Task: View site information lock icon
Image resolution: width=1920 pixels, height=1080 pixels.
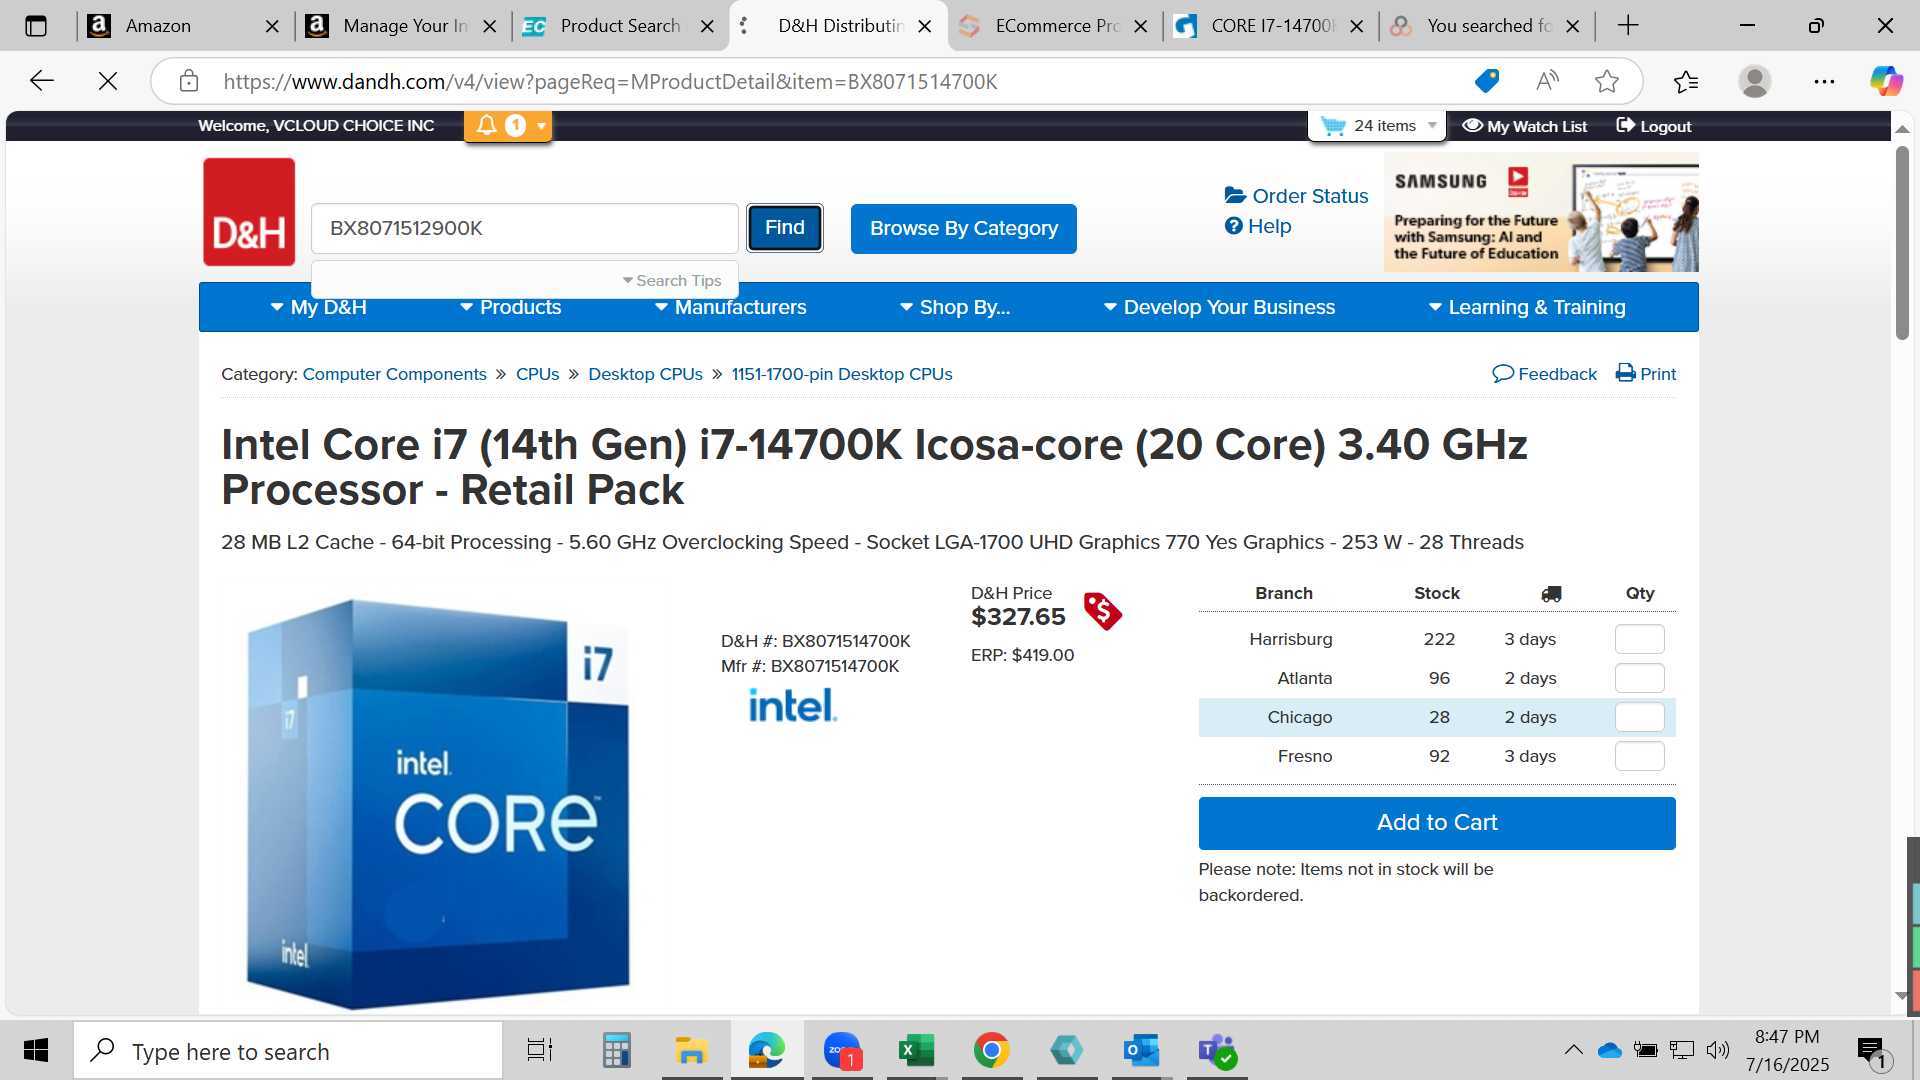Action: [x=189, y=81]
